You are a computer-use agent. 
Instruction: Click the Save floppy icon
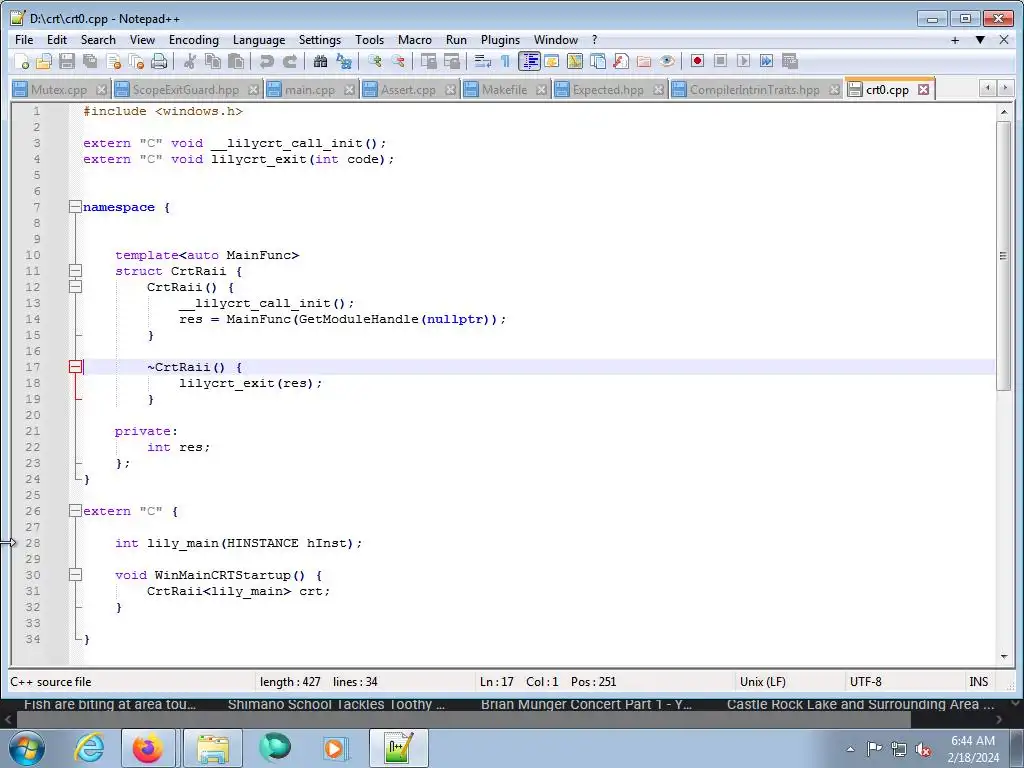(x=67, y=61)
